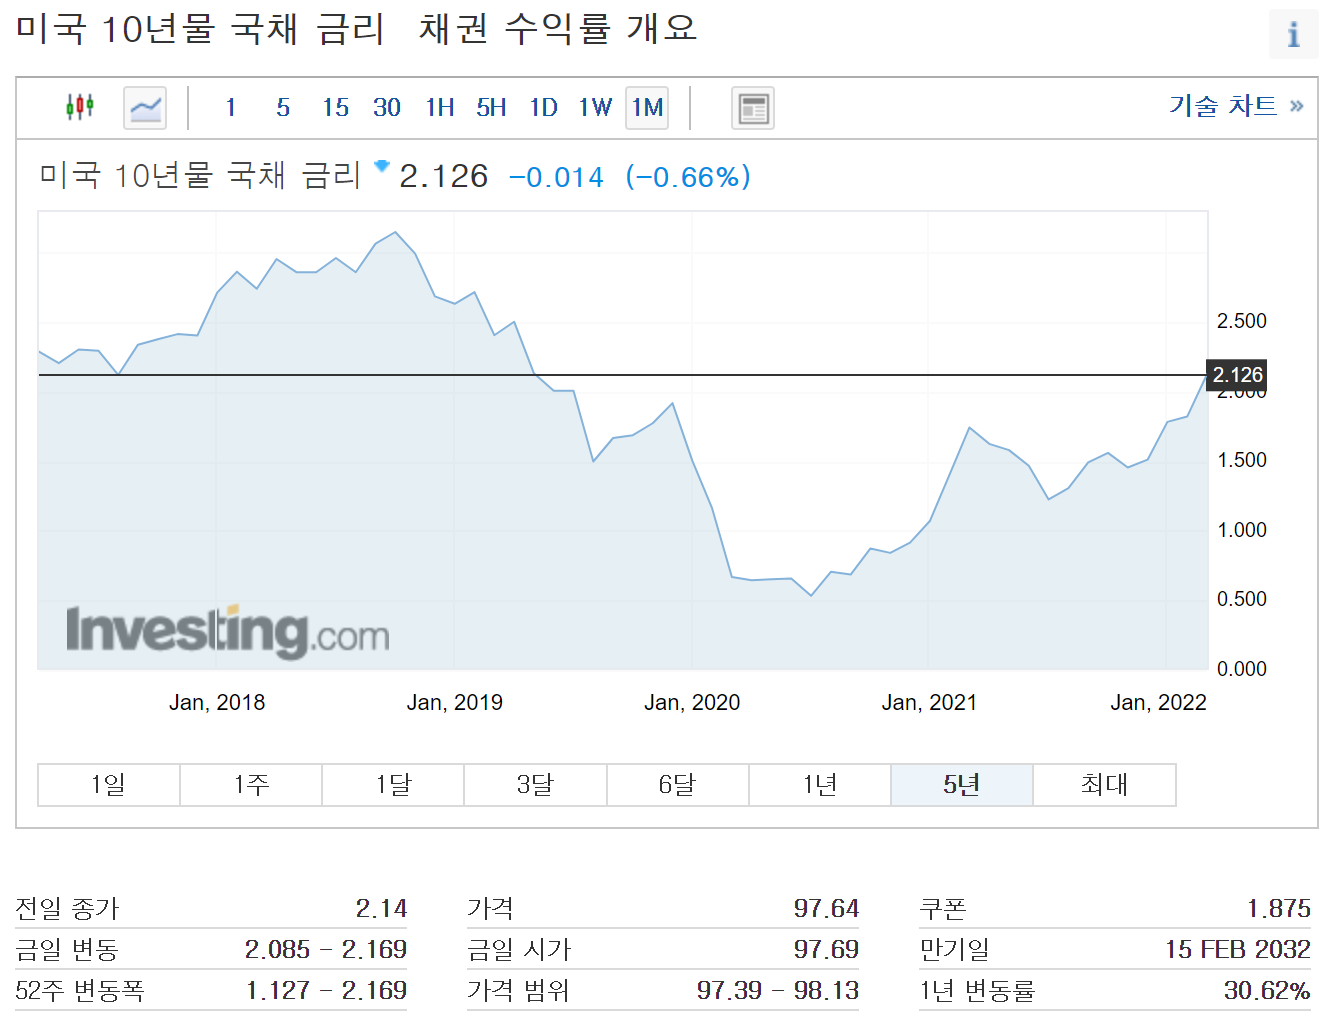Image resolution: width=1337 pixels, height=1027 pixels.
Task: Click the page title 미국 10년물 국채 금리 채권 수익률 개요
Action: [356, 28]
